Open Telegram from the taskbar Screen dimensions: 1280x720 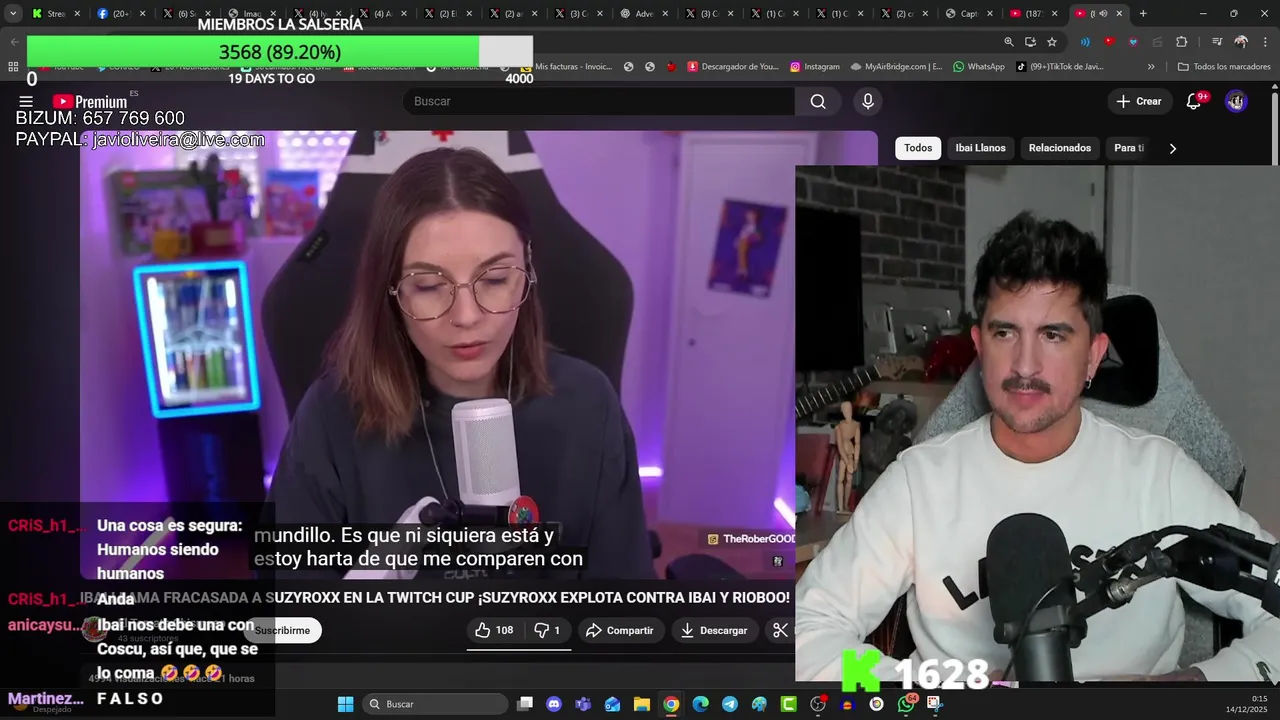click(730, 704)
